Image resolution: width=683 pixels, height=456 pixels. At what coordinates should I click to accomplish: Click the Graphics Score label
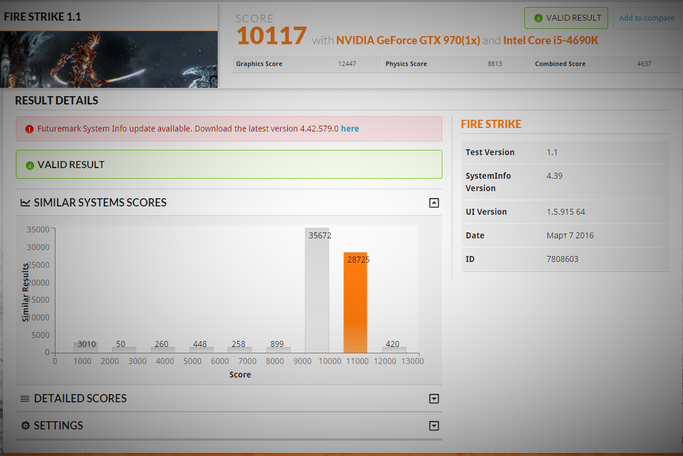259,64
